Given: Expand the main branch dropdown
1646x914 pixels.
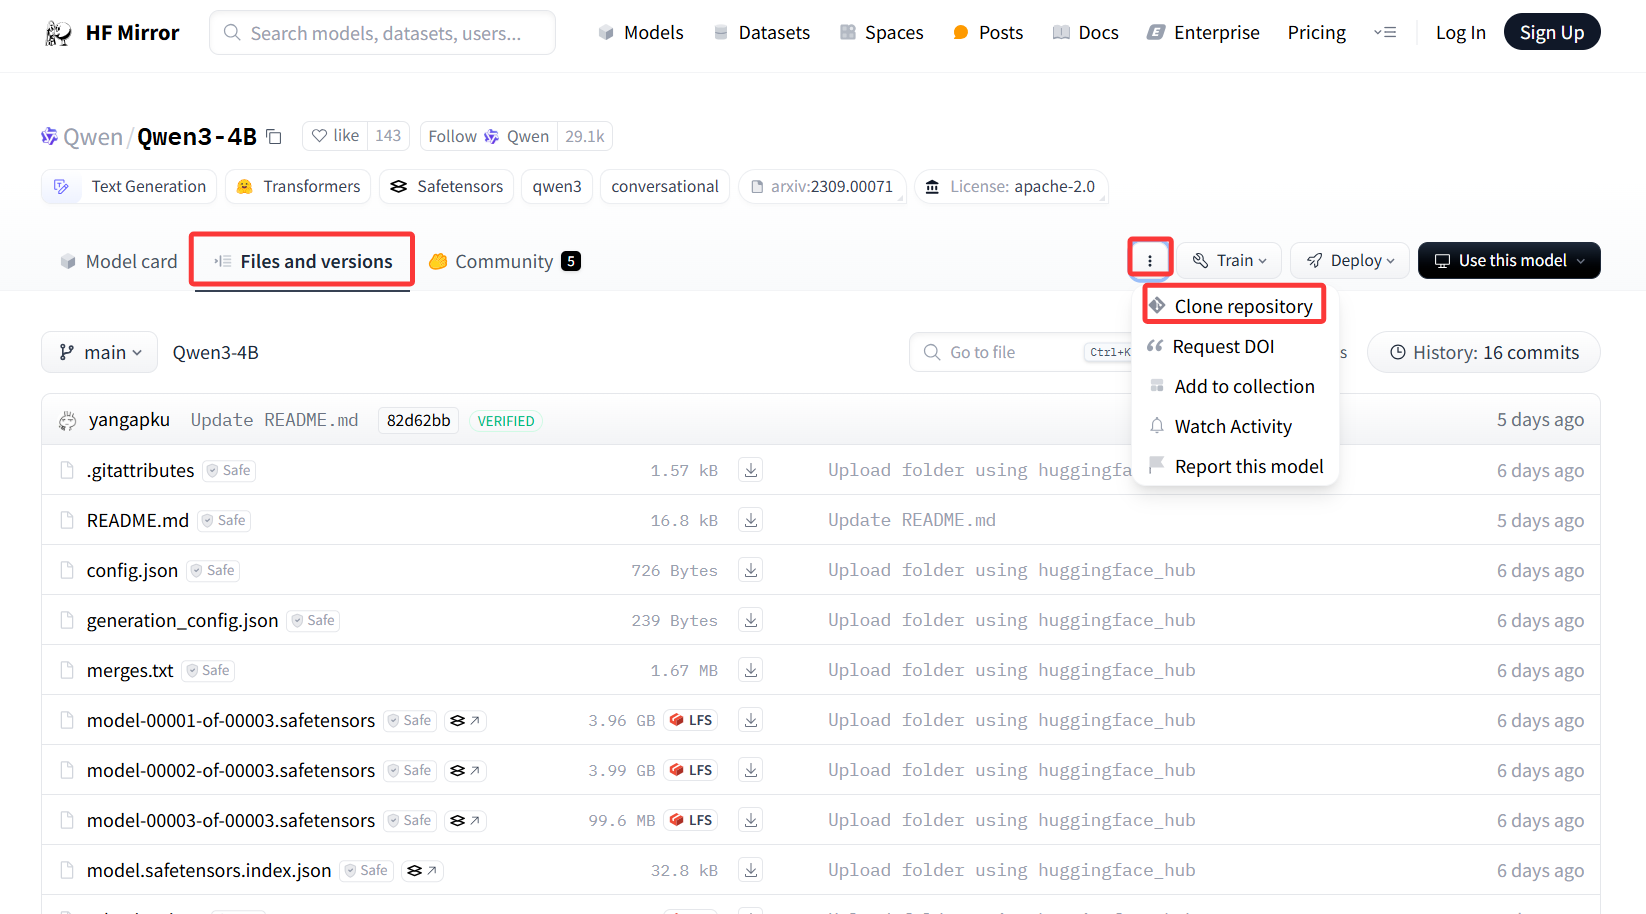Looking at the screenshot, I should (99, 352).
